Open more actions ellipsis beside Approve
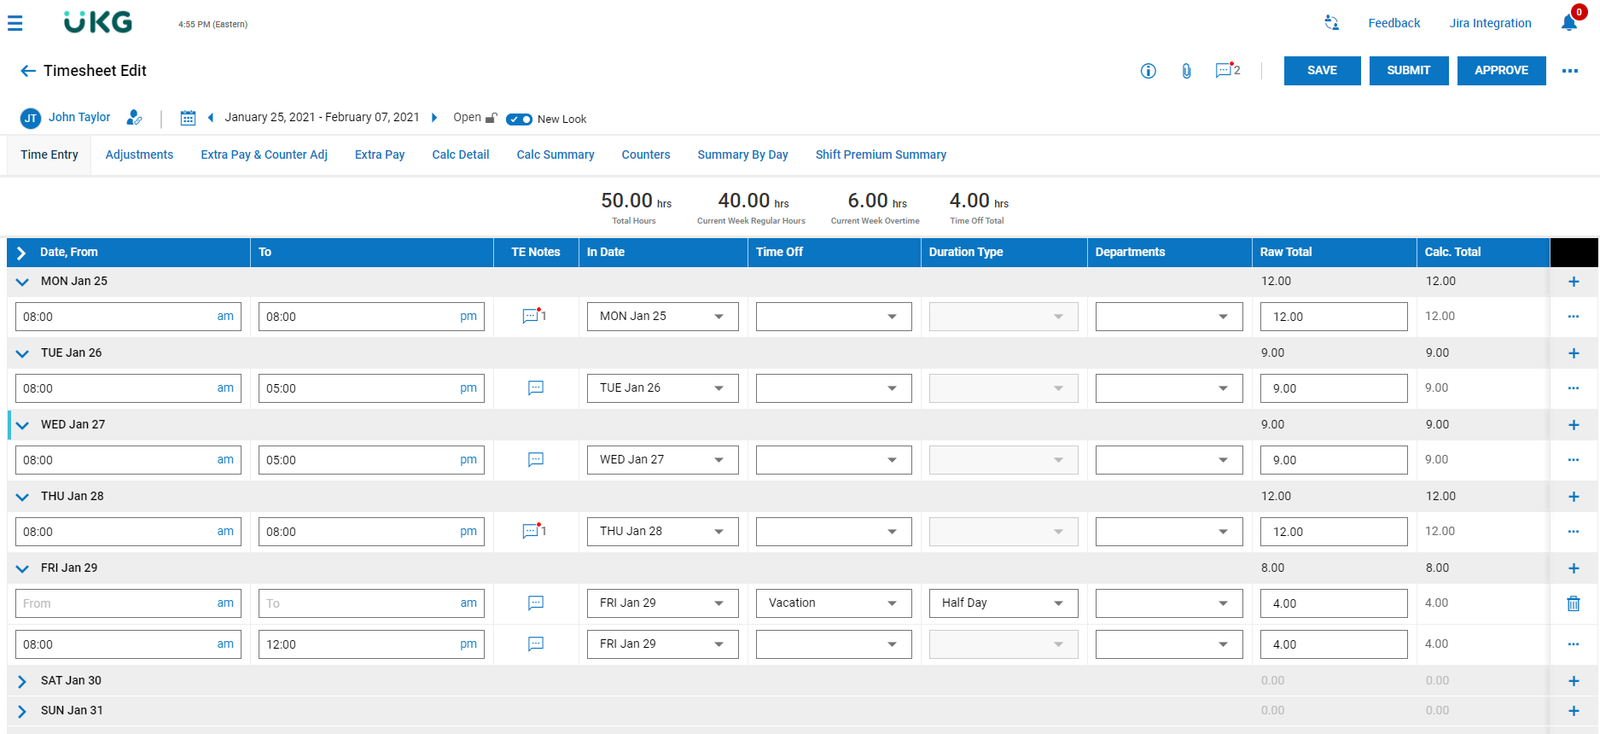This screenshot has height=734, width=1600. [x=1570, y=71]
